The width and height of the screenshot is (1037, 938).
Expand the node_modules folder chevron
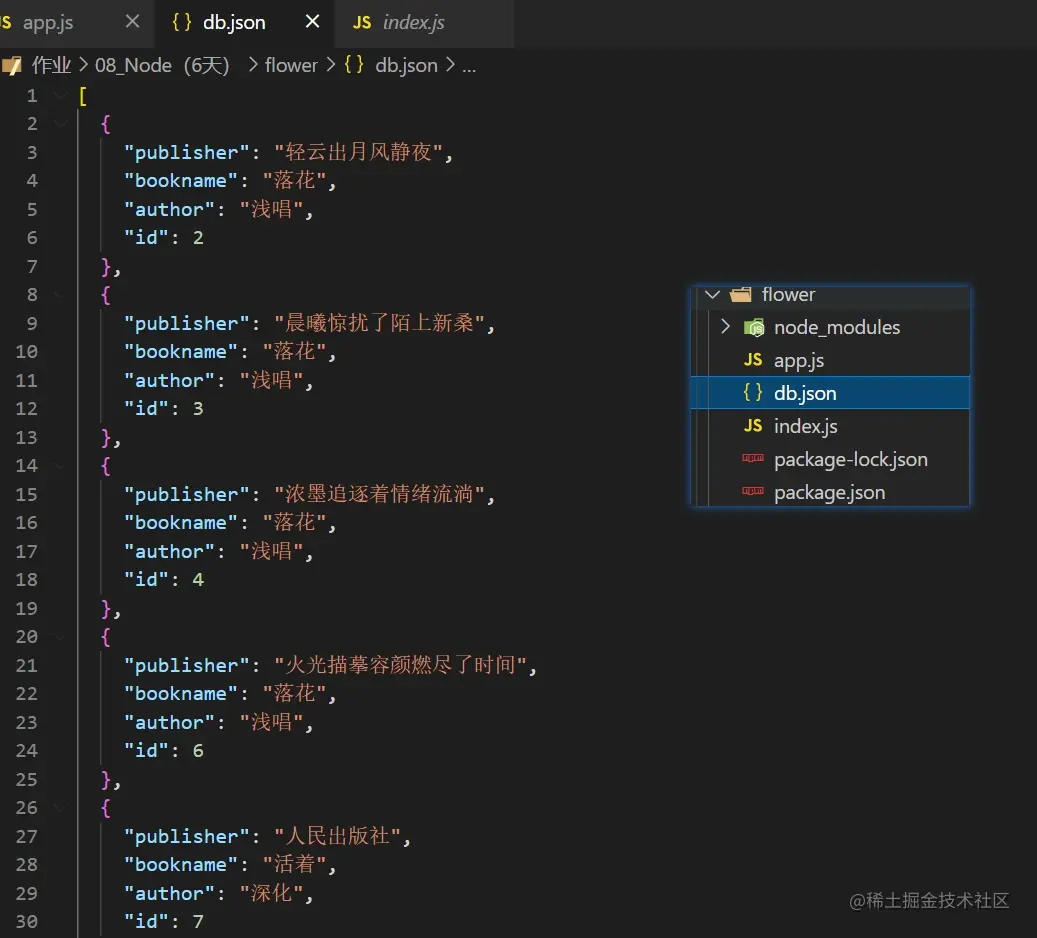tap(726, 327)
